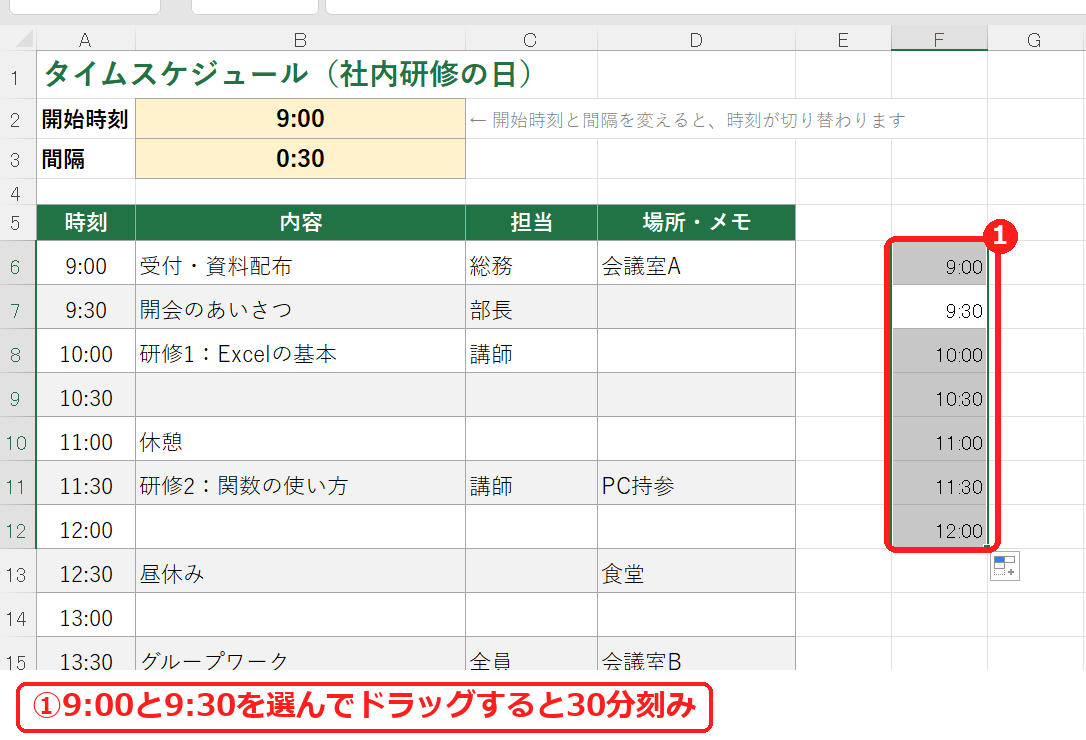Viewport: 1086px width, 740px height.
Task: Select the title cell タイムスケジュール
Action: (x=288, y=73)
